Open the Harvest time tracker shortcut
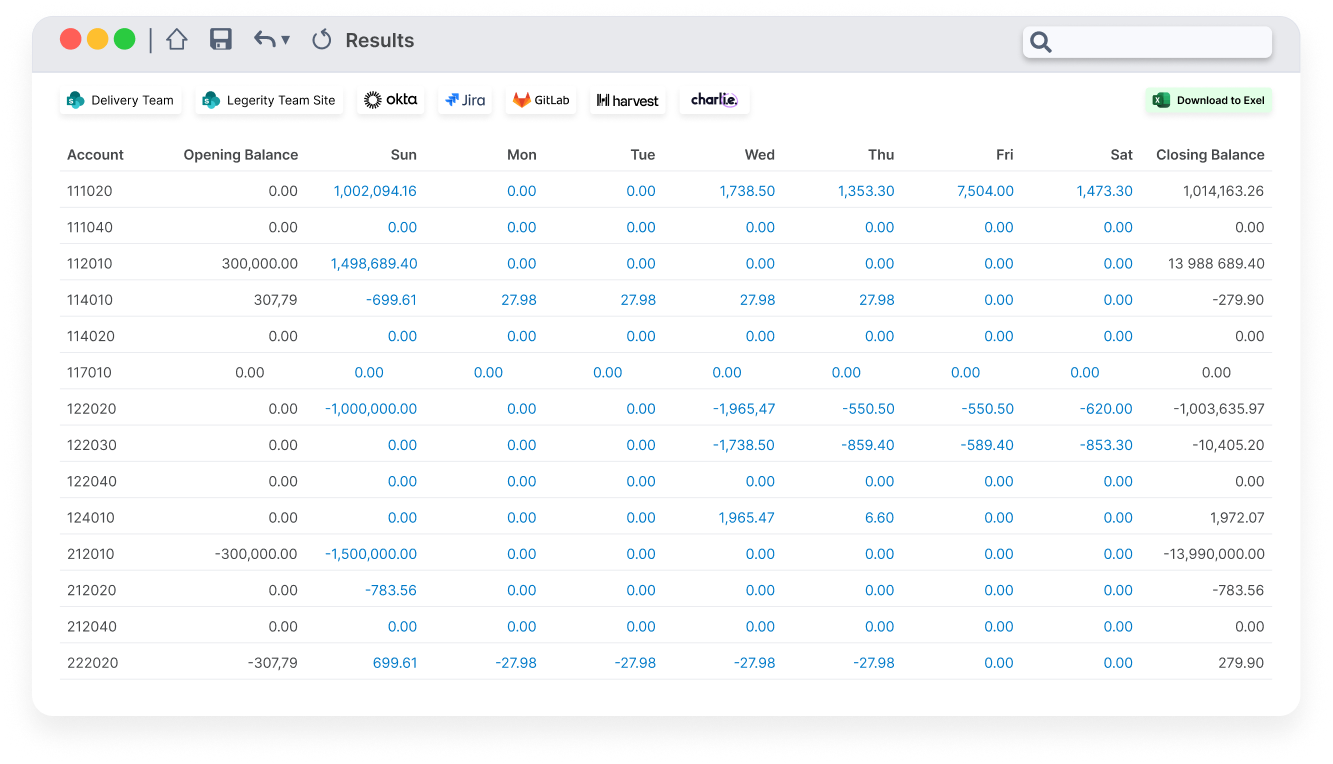This screenshot has width=1333, height=764. pos(627,99)
